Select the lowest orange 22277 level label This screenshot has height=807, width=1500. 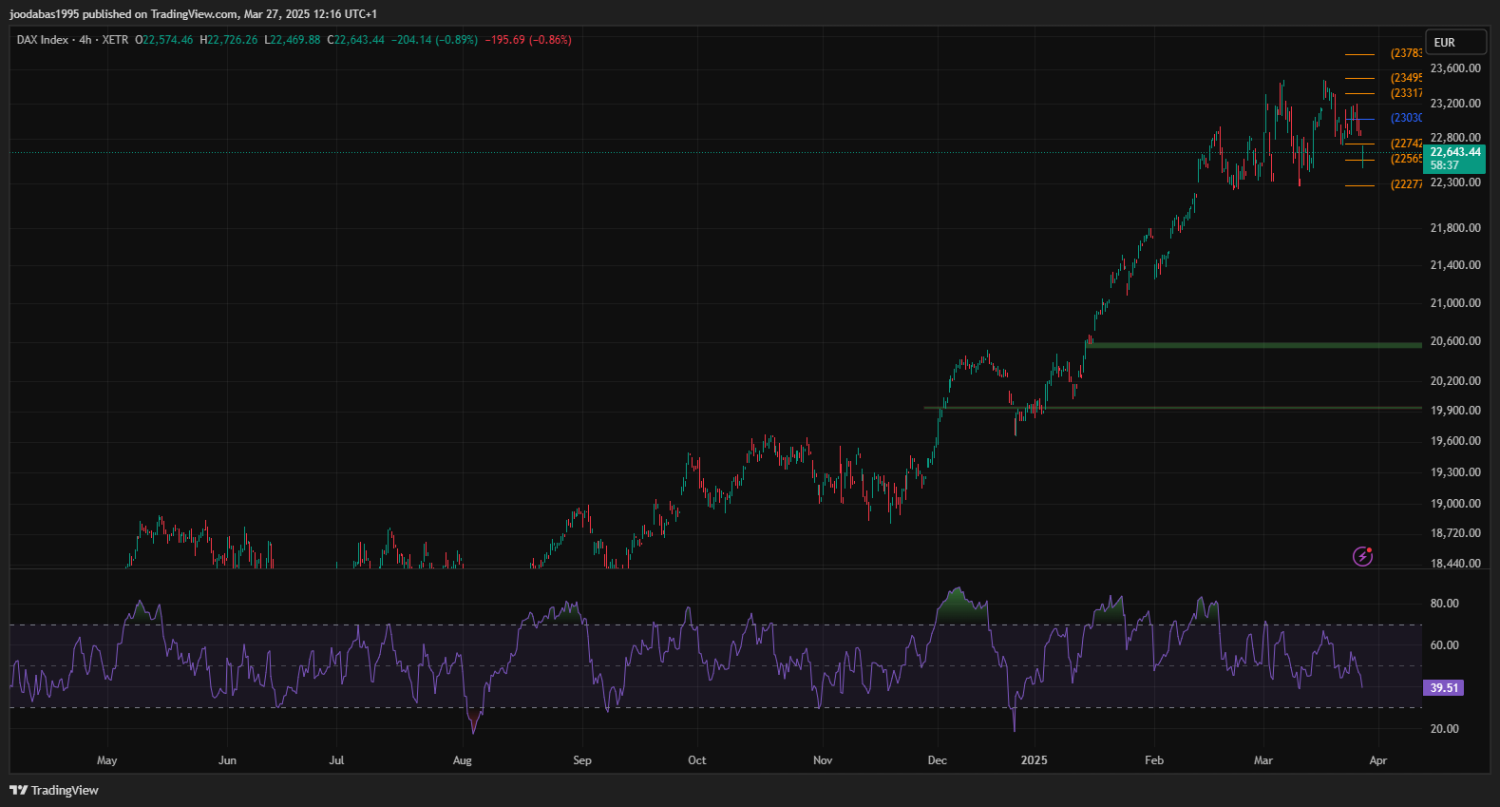[x=1405, y=185]
